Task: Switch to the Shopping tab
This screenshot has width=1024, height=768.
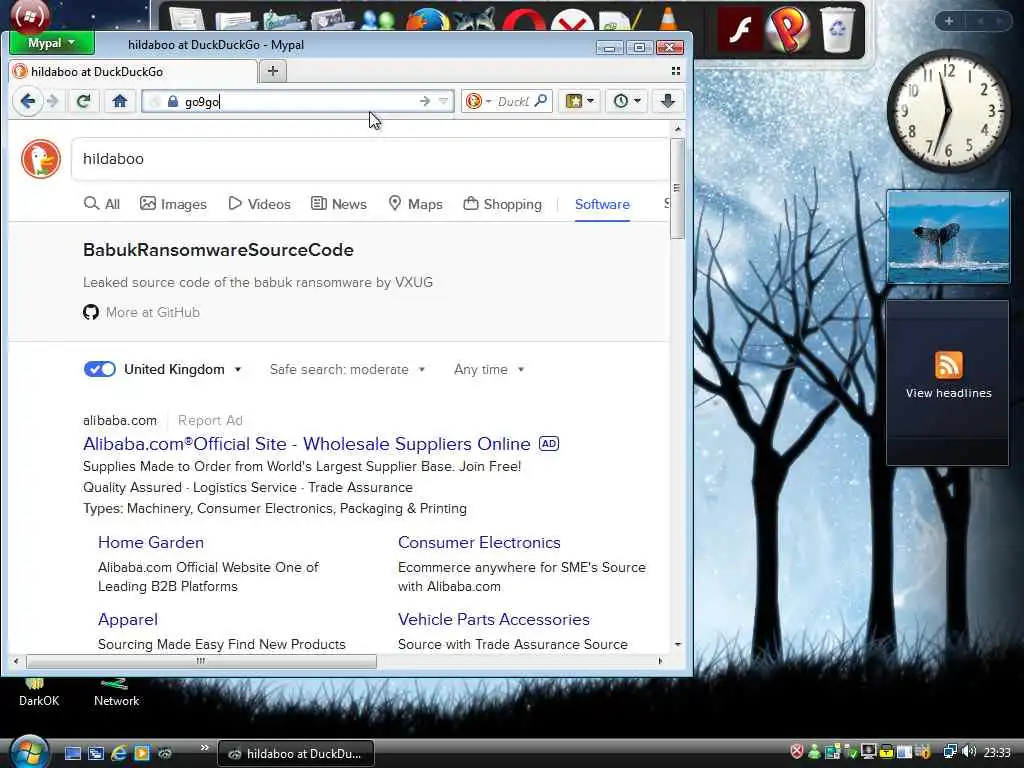Action: (x=502, y=204)
